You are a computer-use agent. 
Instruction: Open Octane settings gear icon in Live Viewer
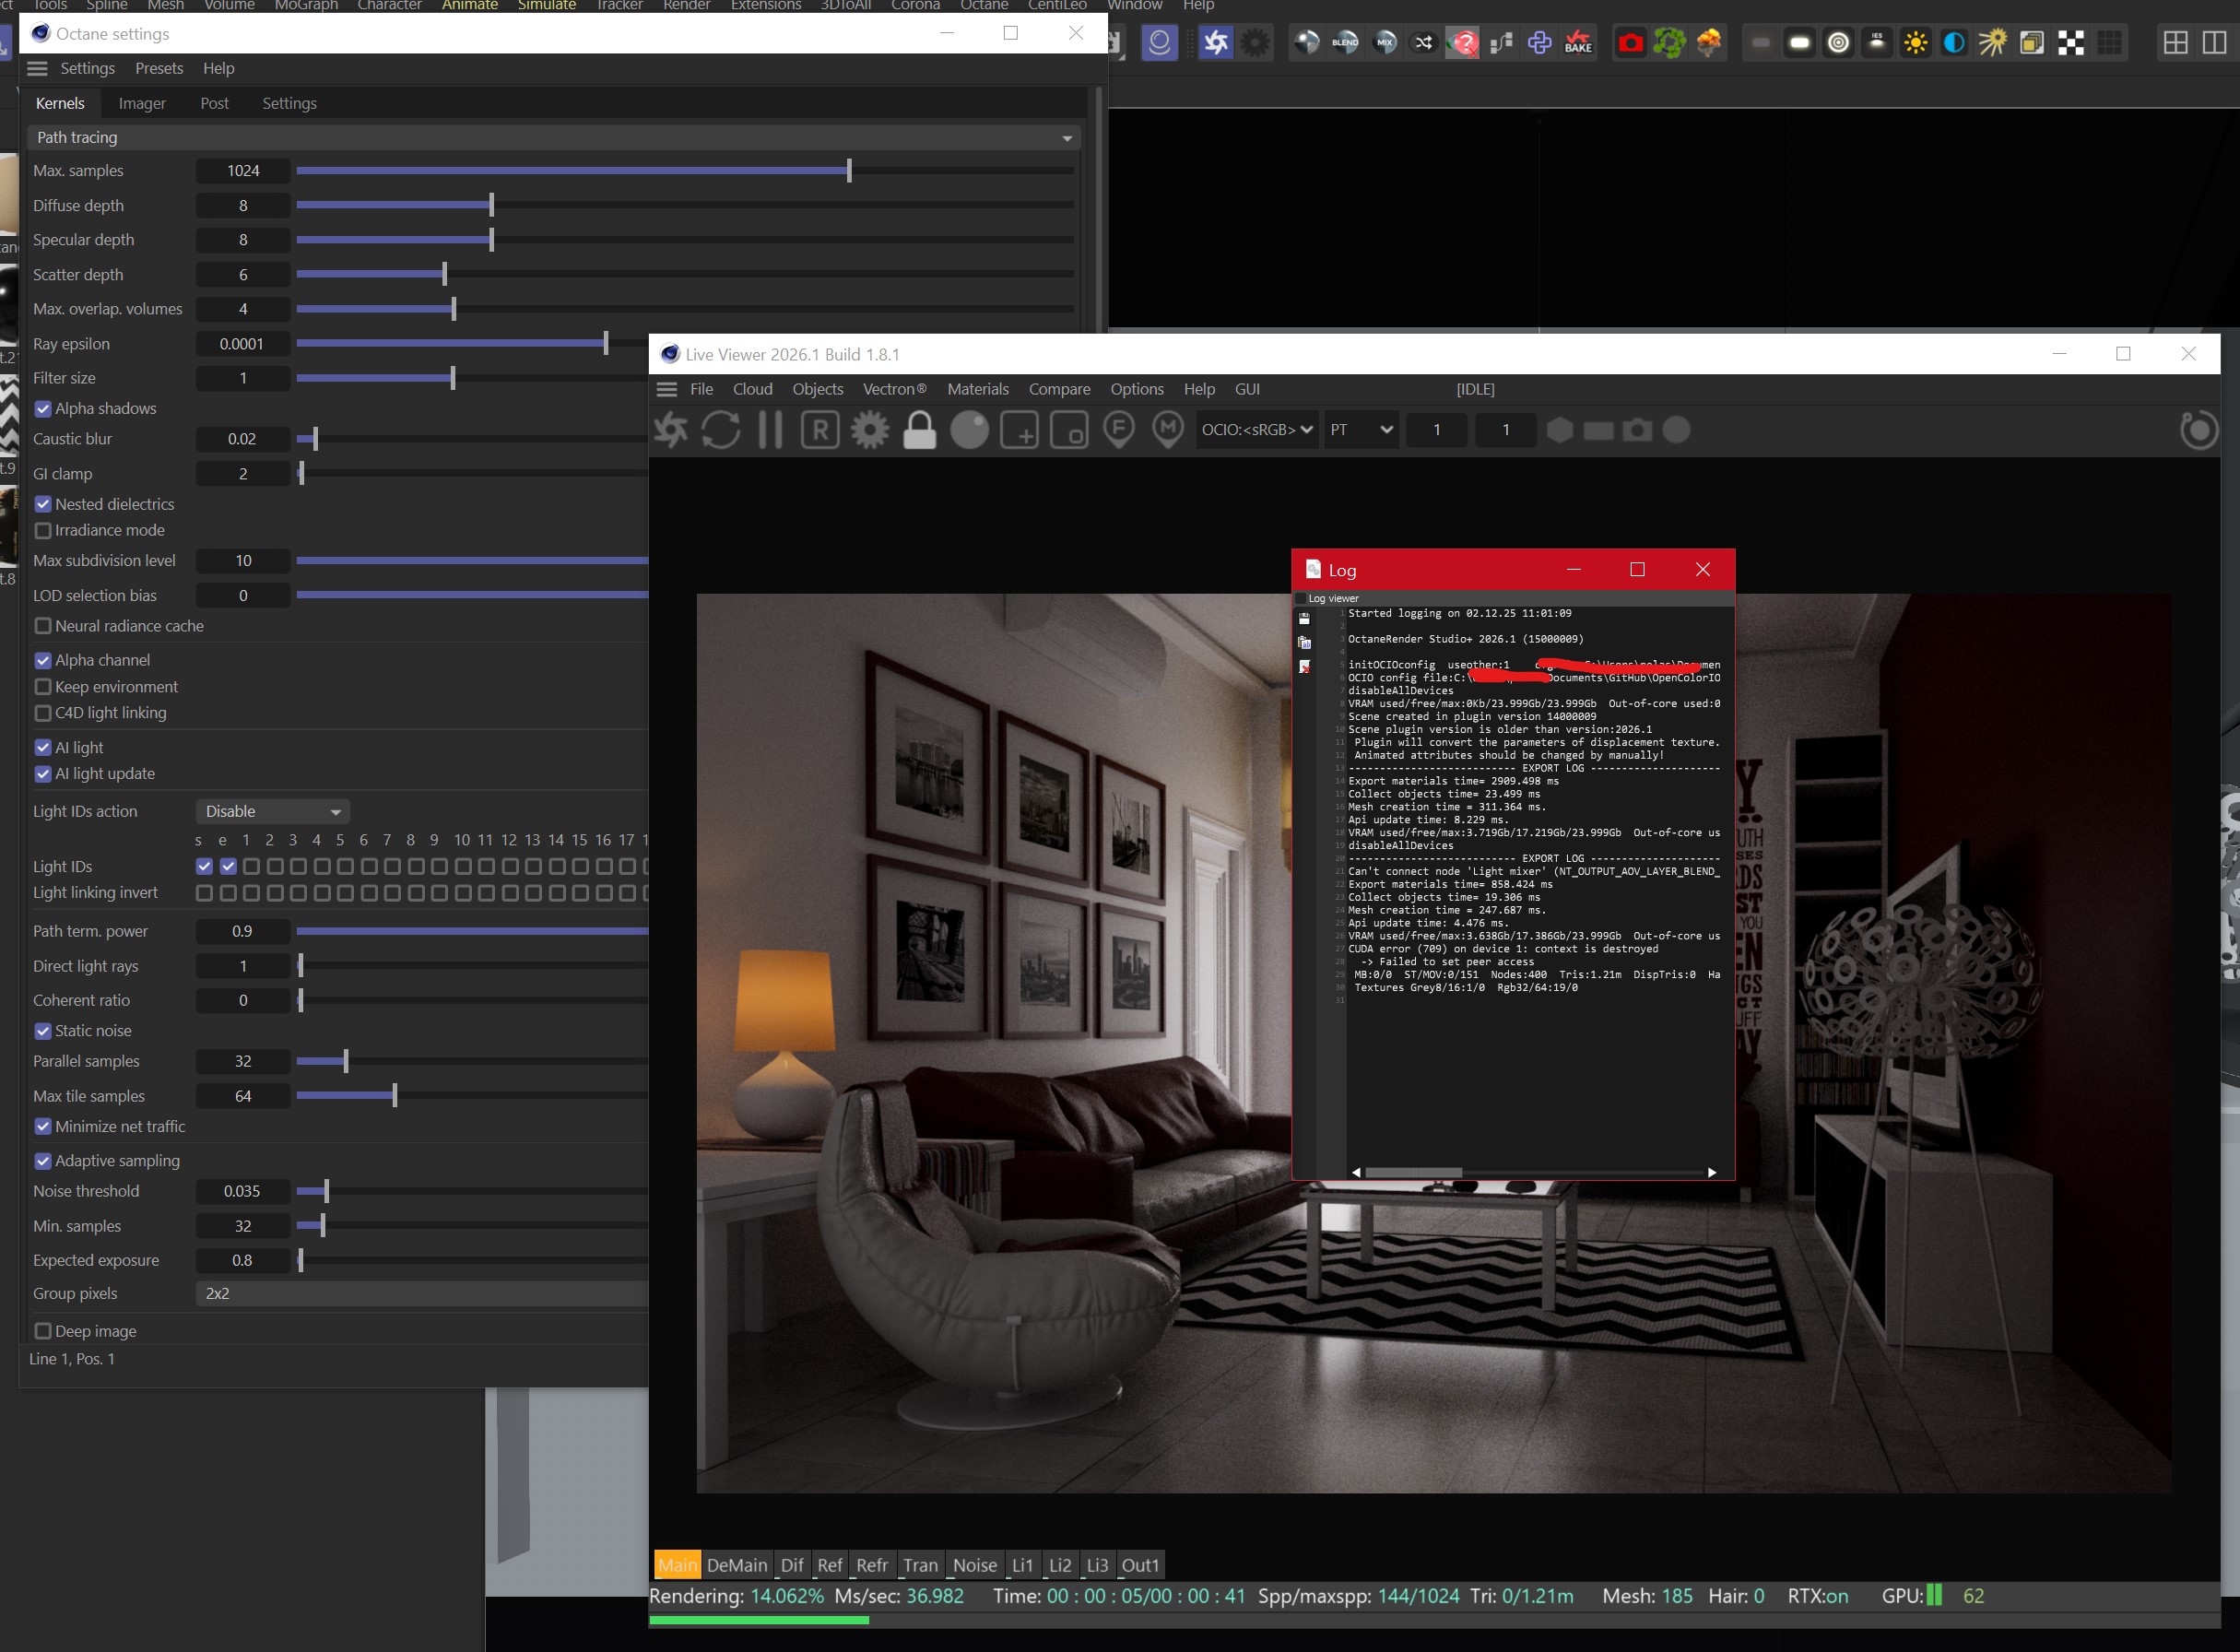pyautogui.click(x=869, y=431)
